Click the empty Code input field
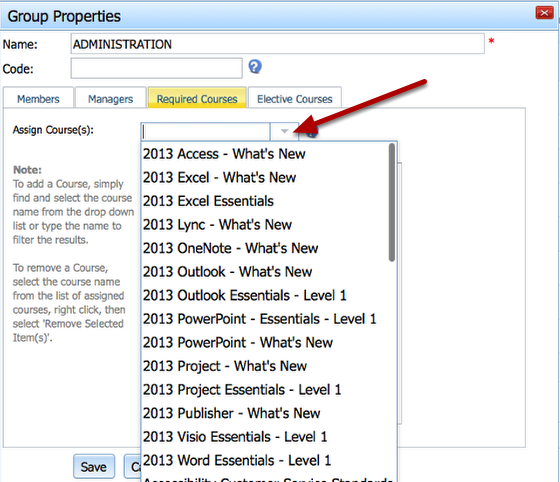Screen dimensions: 560x482 156,68
